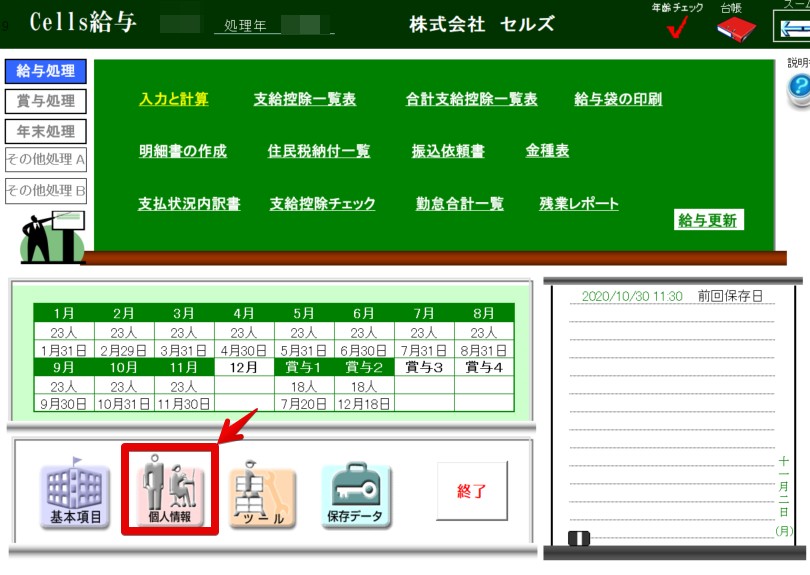The width and height of the screenshot is (810, 575).
Task: Open the 個人情報 people icon
Action: [x=169, y=492]
